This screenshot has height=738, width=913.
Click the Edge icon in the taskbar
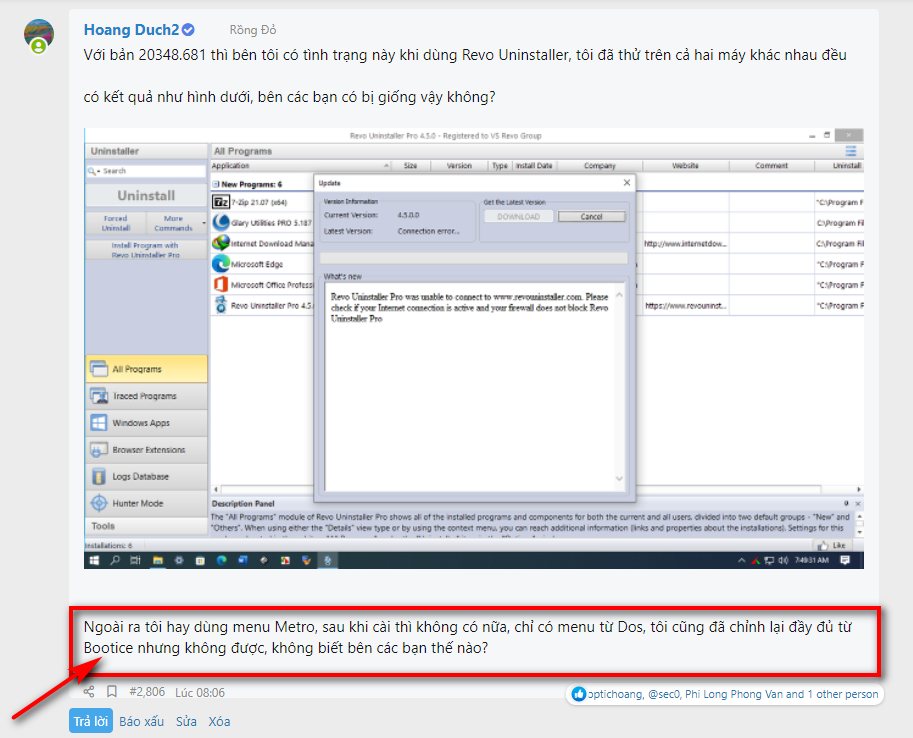pos(221,560)
